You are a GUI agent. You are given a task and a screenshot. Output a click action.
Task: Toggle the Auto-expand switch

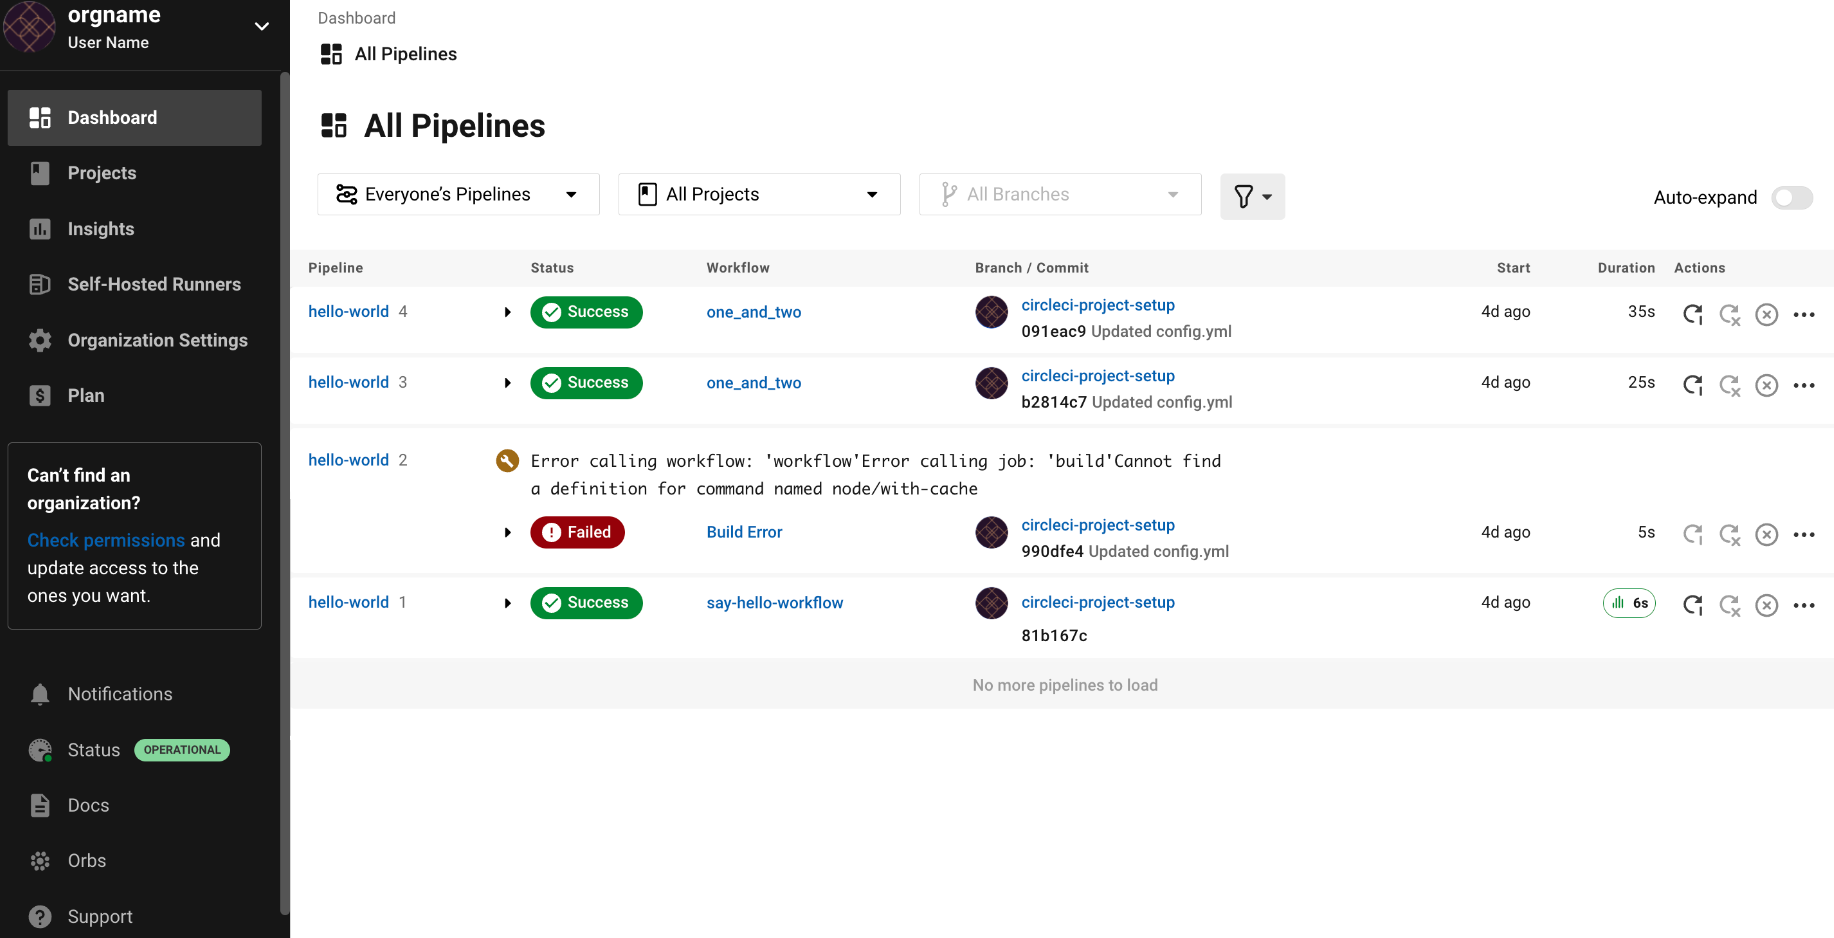pos(1792,198)
